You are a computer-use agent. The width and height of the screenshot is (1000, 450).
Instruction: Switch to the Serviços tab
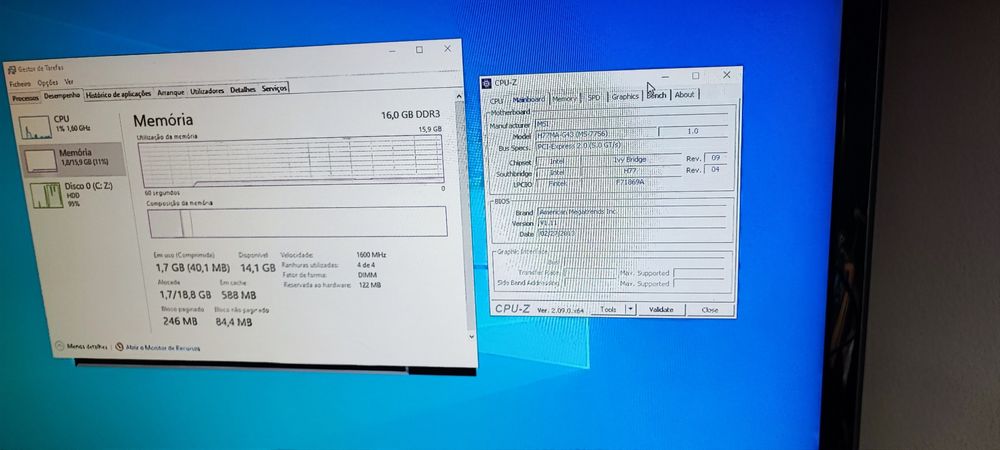click(274, 88)
